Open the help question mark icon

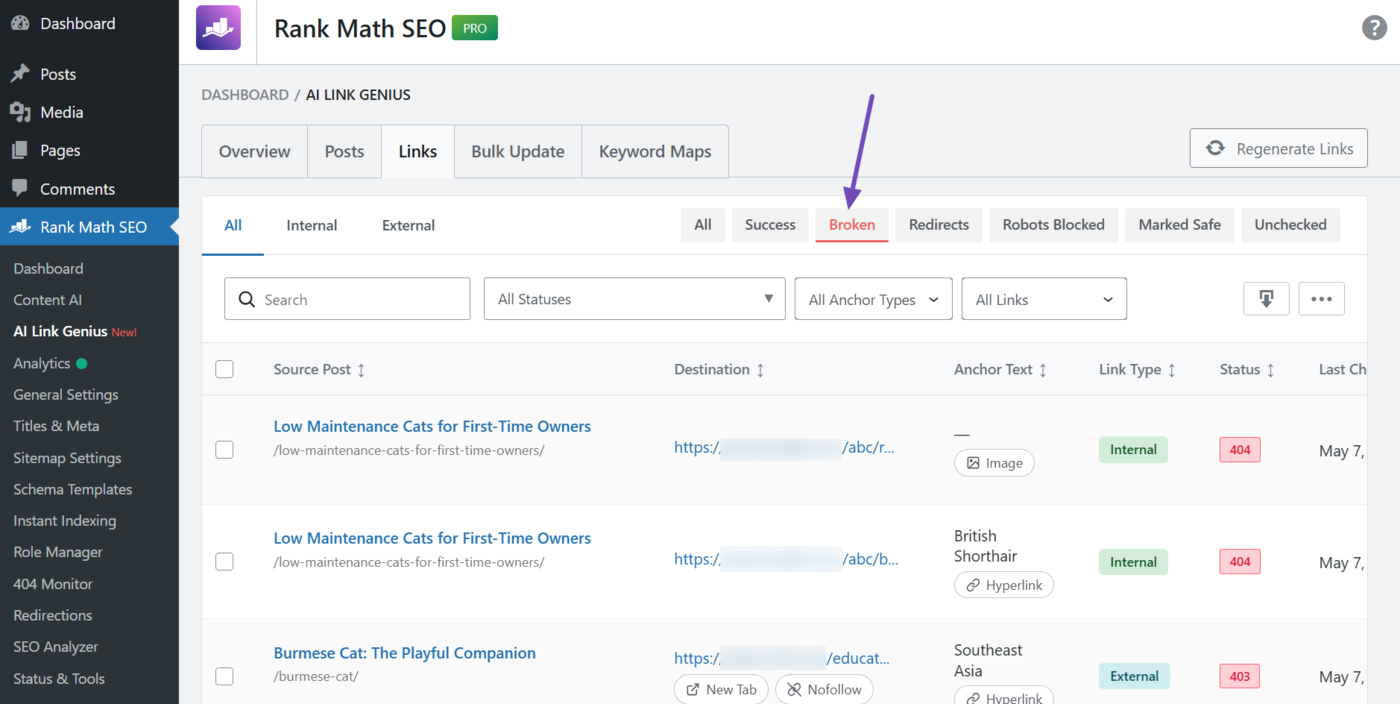tap(1375, 28)
